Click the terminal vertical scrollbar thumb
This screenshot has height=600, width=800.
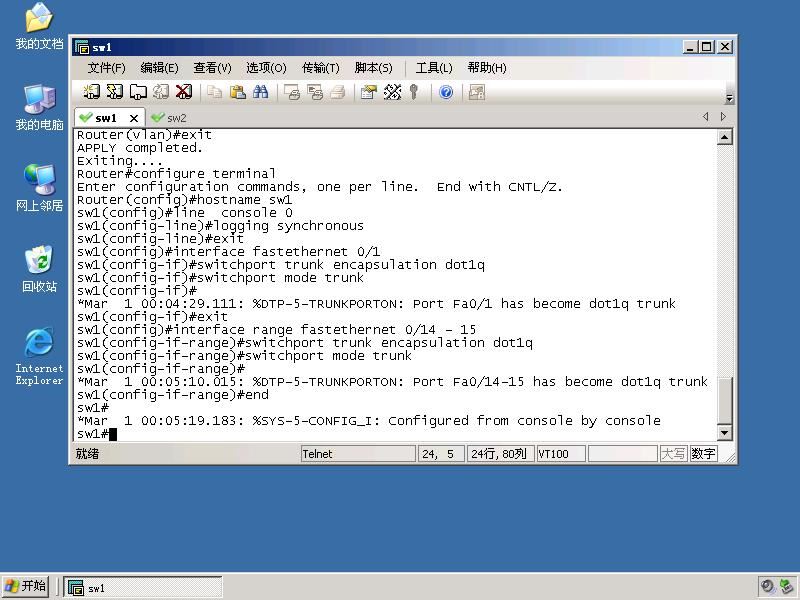point(725,401)
